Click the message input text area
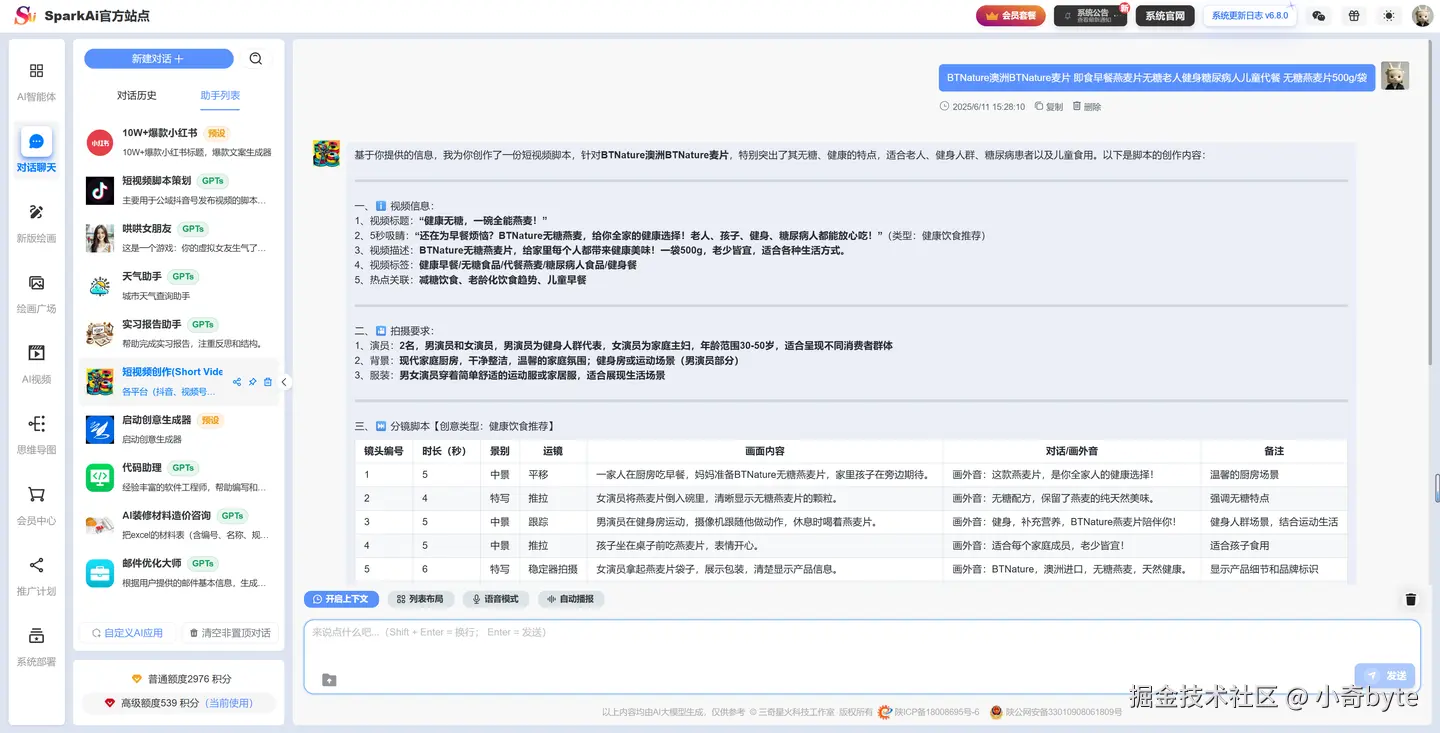Screen dimensions: 1440x733 pyautogui.click(x=861, y=645)
